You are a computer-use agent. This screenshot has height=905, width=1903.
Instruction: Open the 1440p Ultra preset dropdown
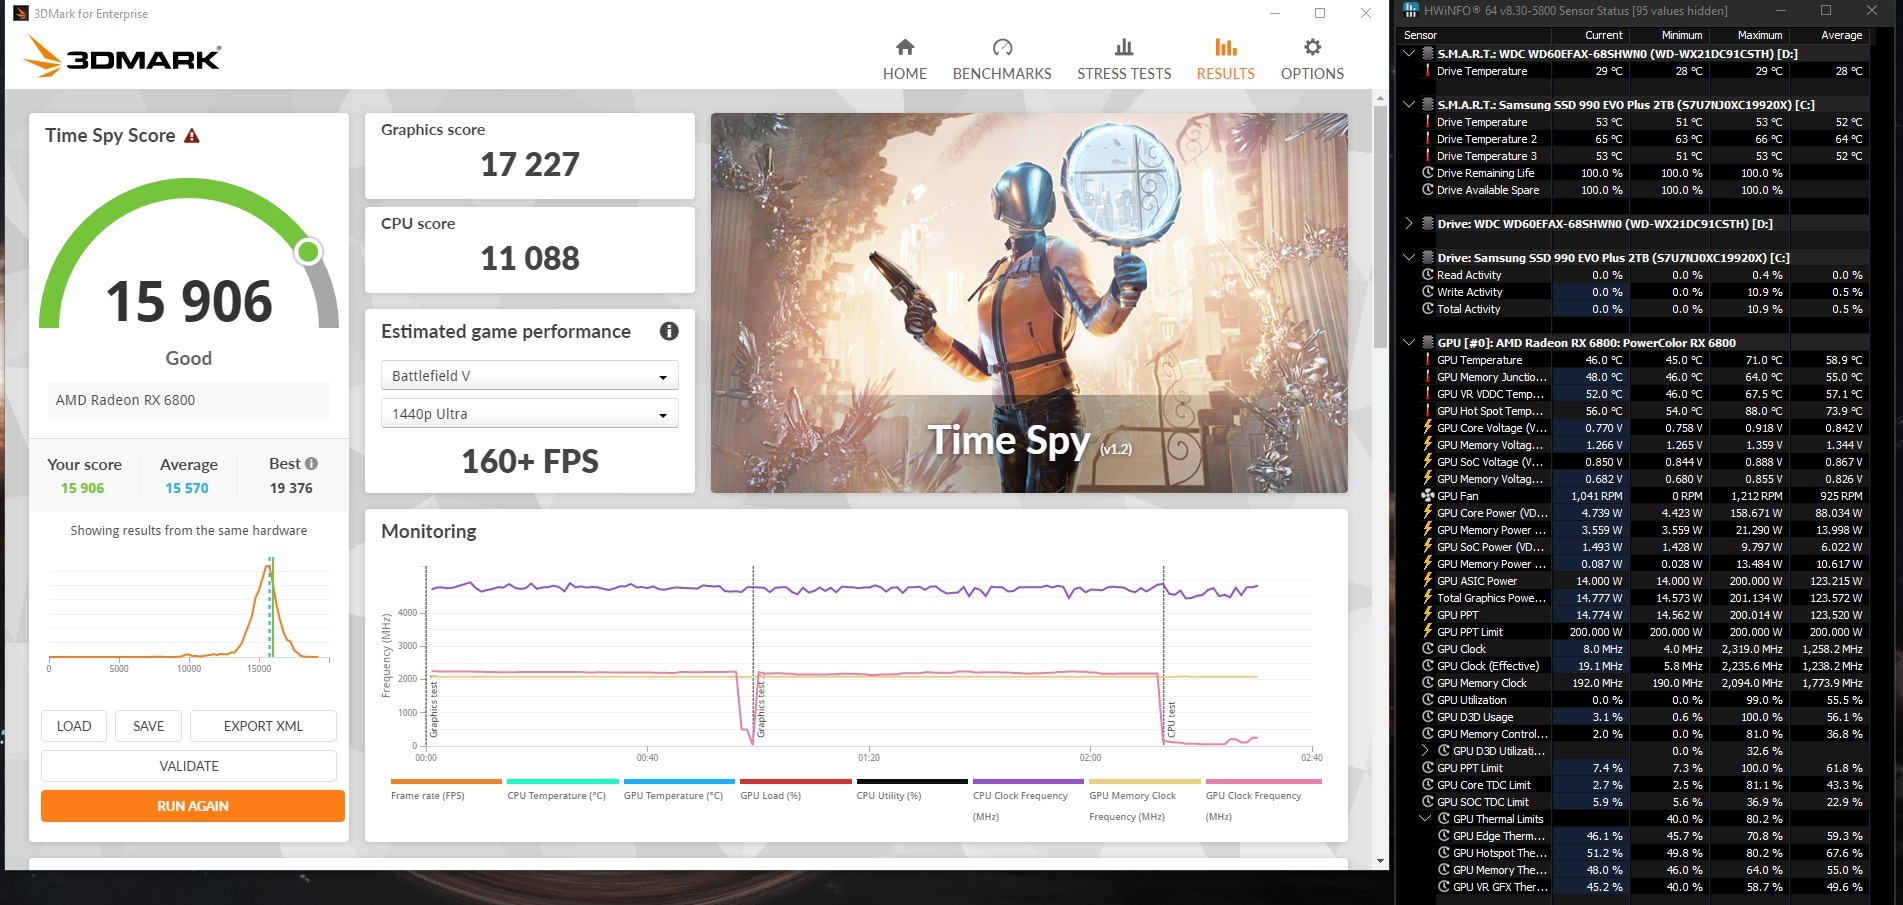coord(530,414)
